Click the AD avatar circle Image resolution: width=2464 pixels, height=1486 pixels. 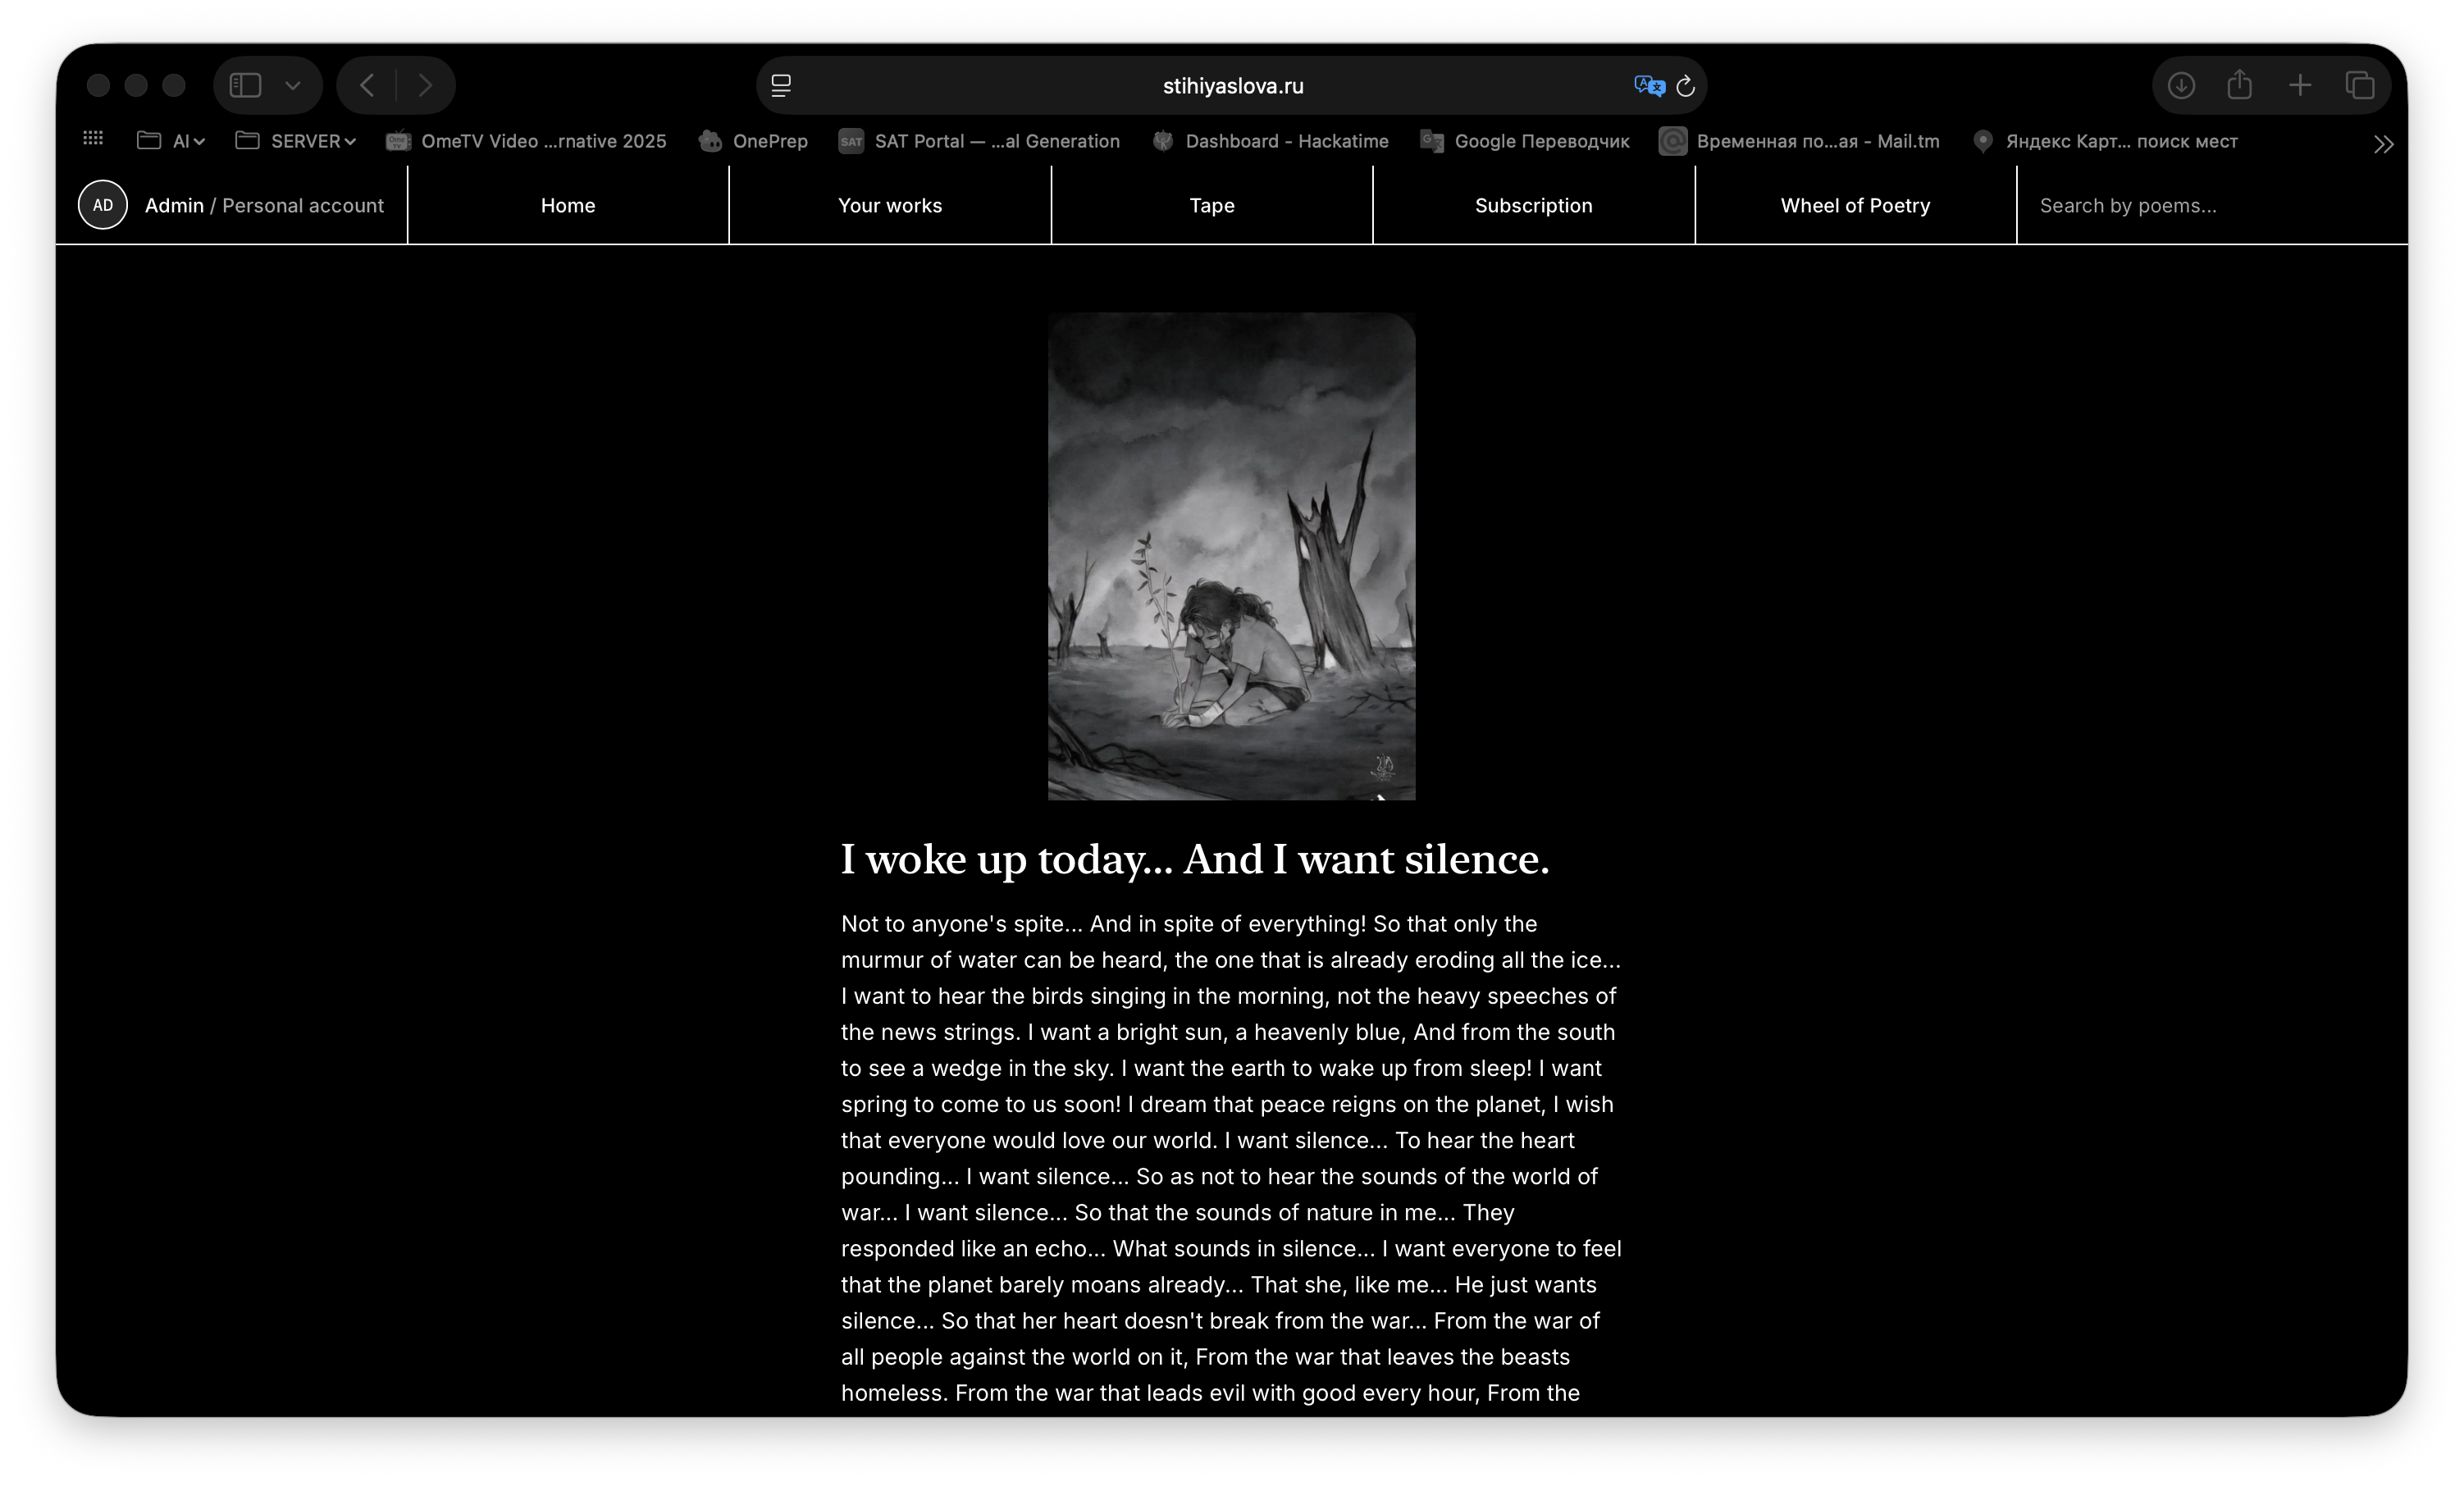103,205
